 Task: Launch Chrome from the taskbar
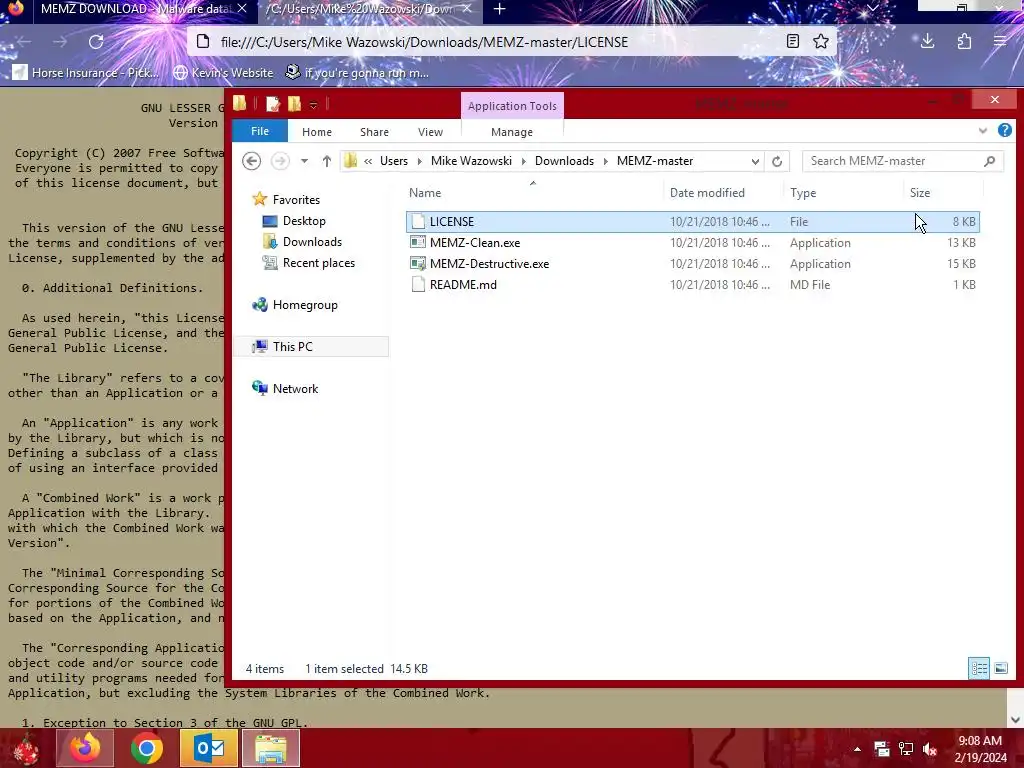coord(146,748)
